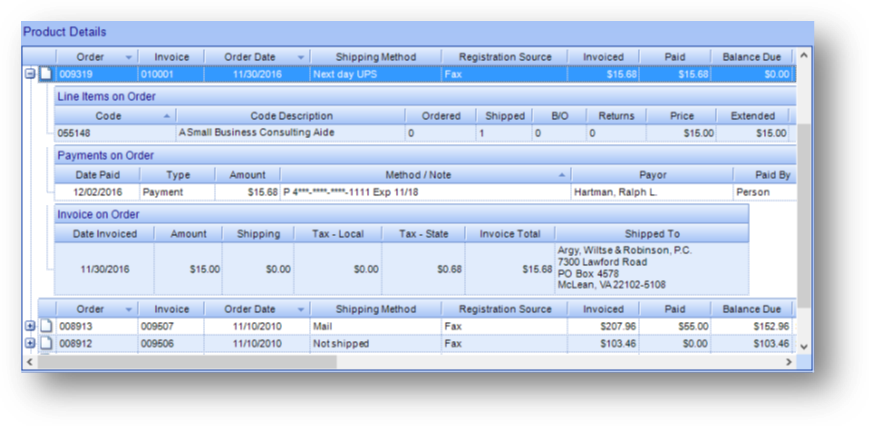Click invoice date 11/30/2016 in Invoice section
This screenshot has width=869, height=426.
[105, 269]
